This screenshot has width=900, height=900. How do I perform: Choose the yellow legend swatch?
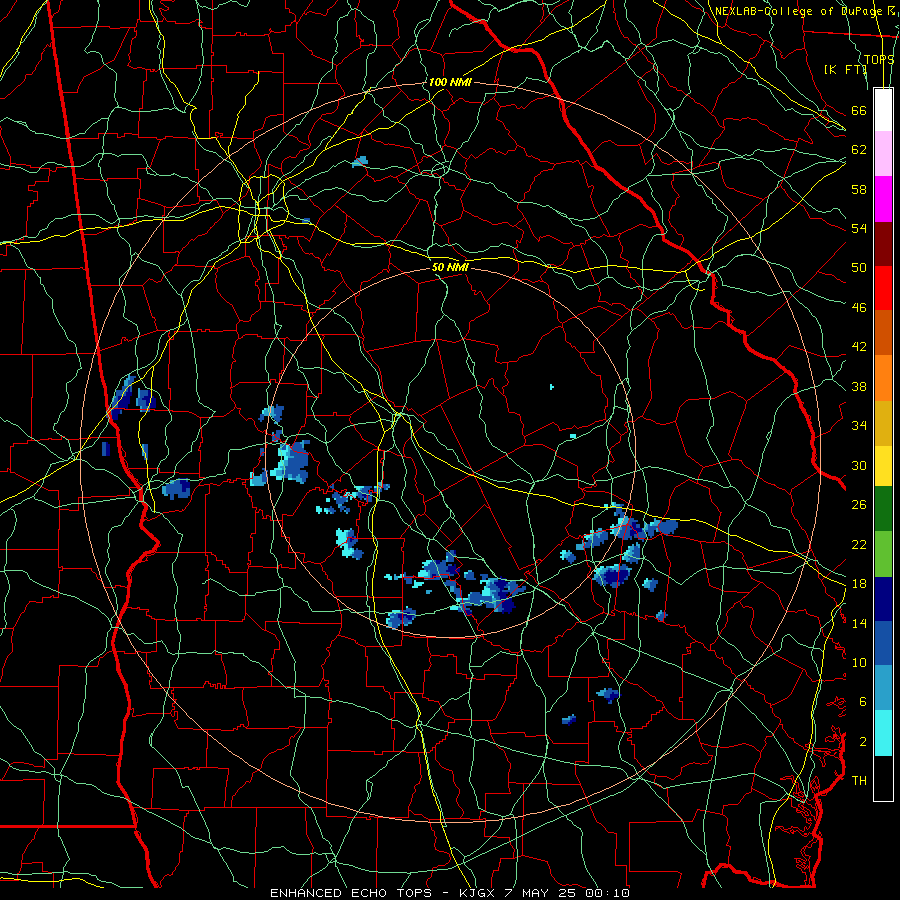click(x=883, y=466)
